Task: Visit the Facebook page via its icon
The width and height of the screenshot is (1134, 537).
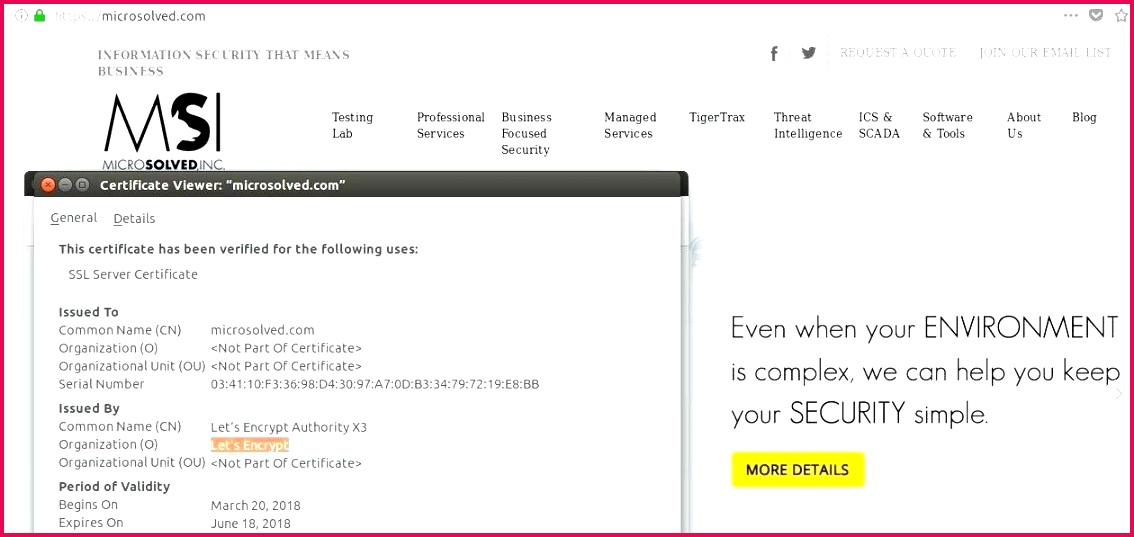Action: 774,54
